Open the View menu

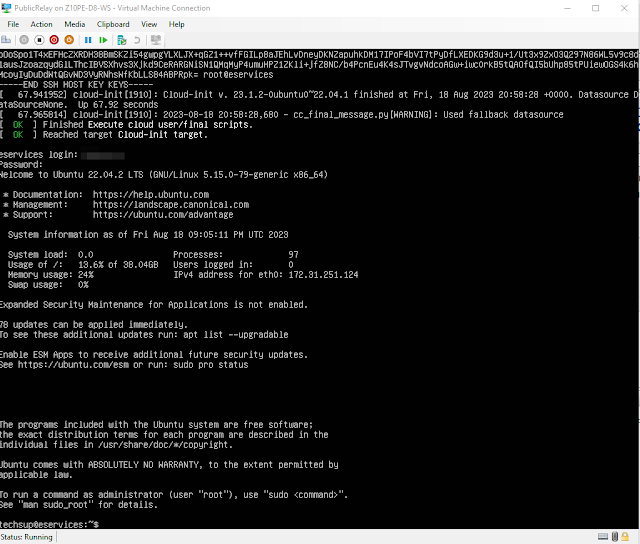pos(149,24)
